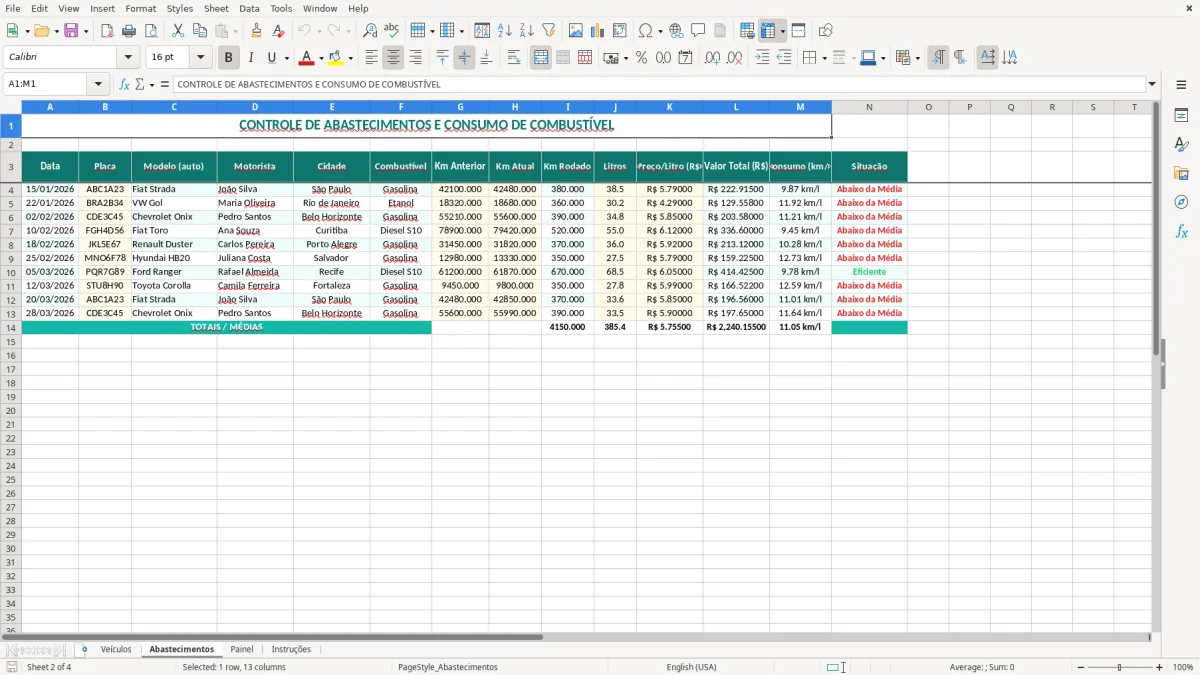Toggle Align Right
This screenshot has height=675, width=1200.
(x=415, y=58)
